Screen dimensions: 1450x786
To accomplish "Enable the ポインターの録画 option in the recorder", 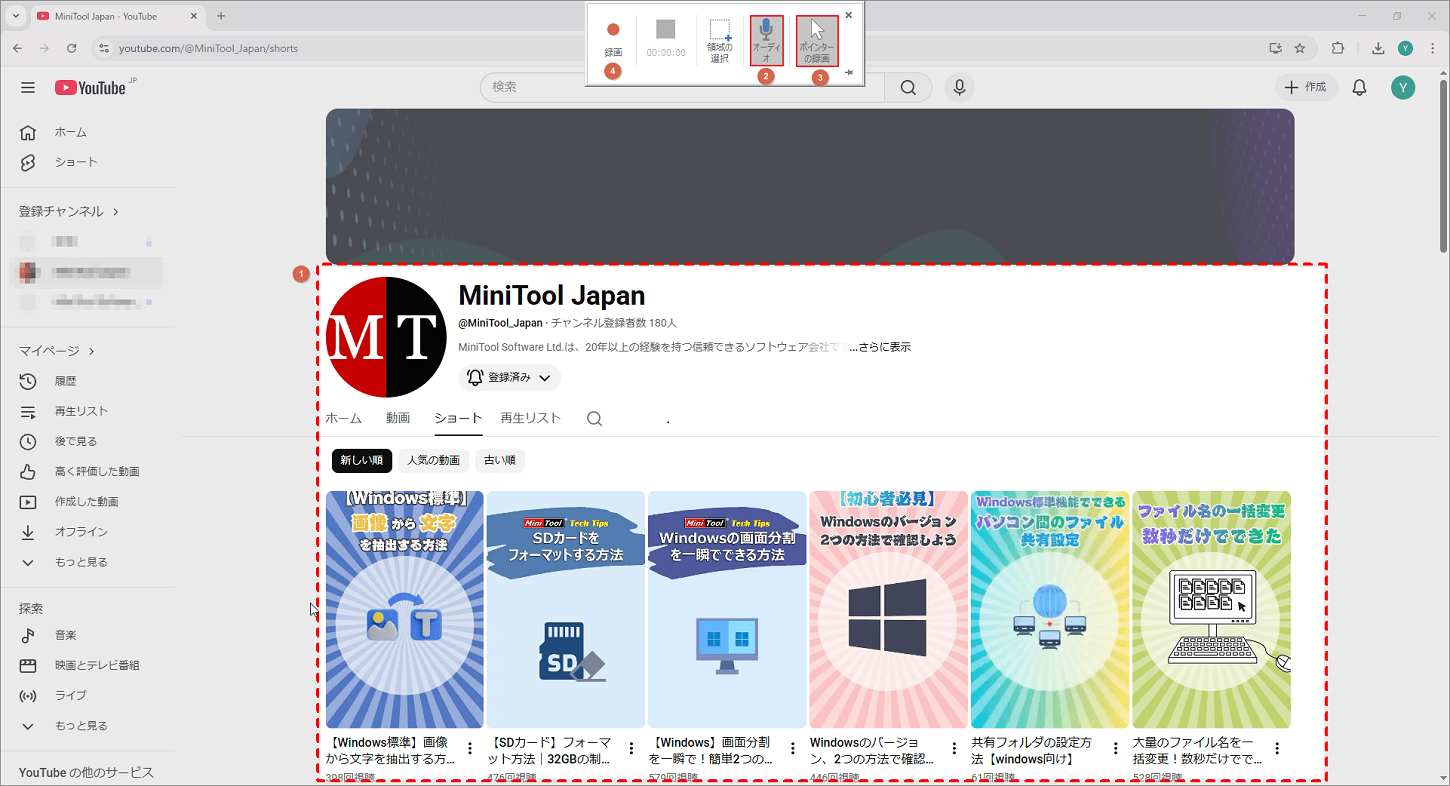I will [818, 40].
